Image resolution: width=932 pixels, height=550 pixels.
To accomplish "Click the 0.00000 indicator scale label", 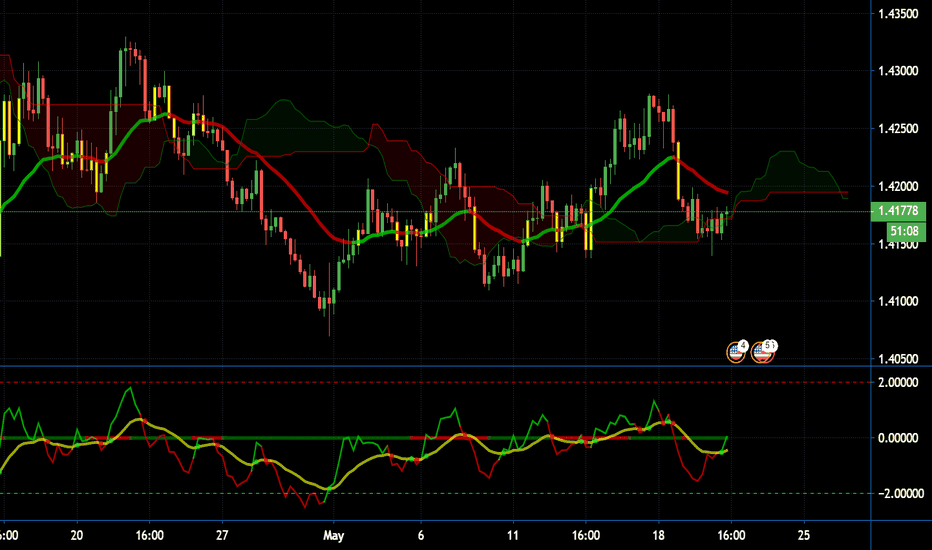I will click(x=898, y=438).
